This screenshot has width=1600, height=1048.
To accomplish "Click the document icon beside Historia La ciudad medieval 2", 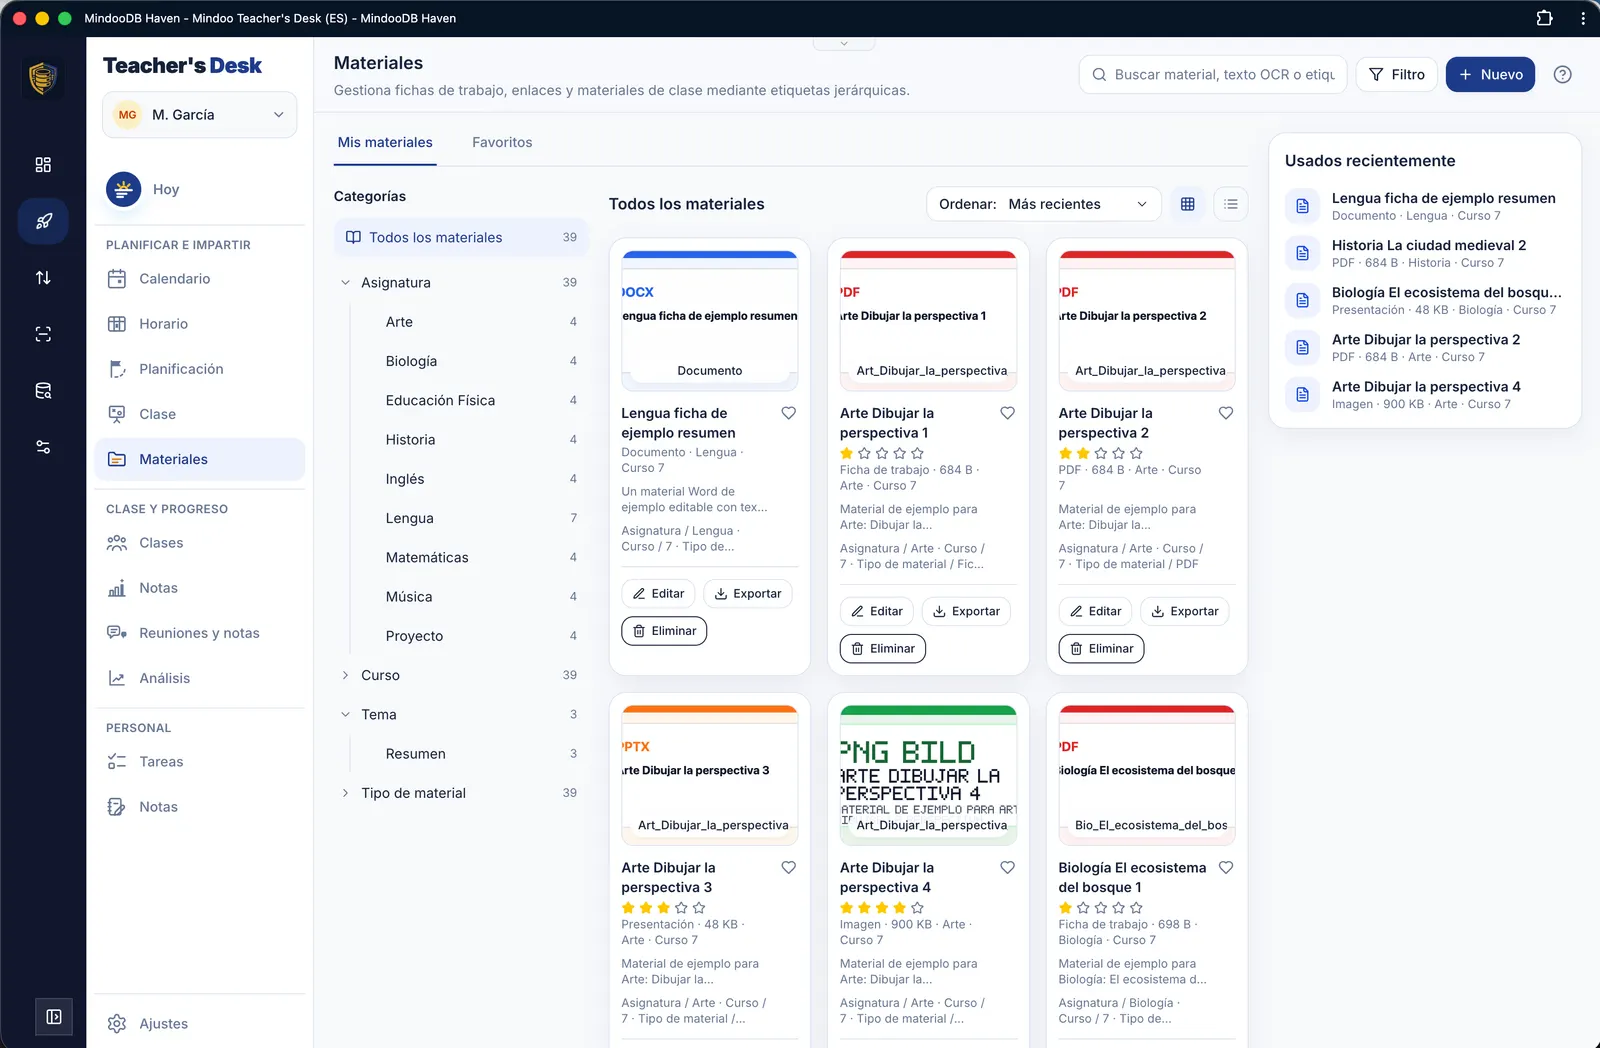I will (1302, 253).
